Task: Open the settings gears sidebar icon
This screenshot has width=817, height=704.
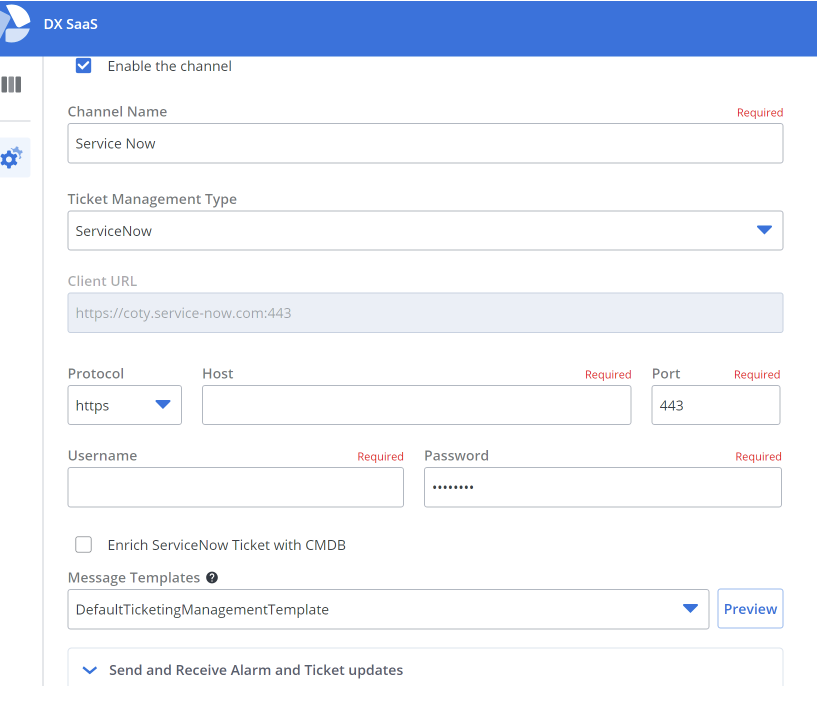Action: click(13, 157)
